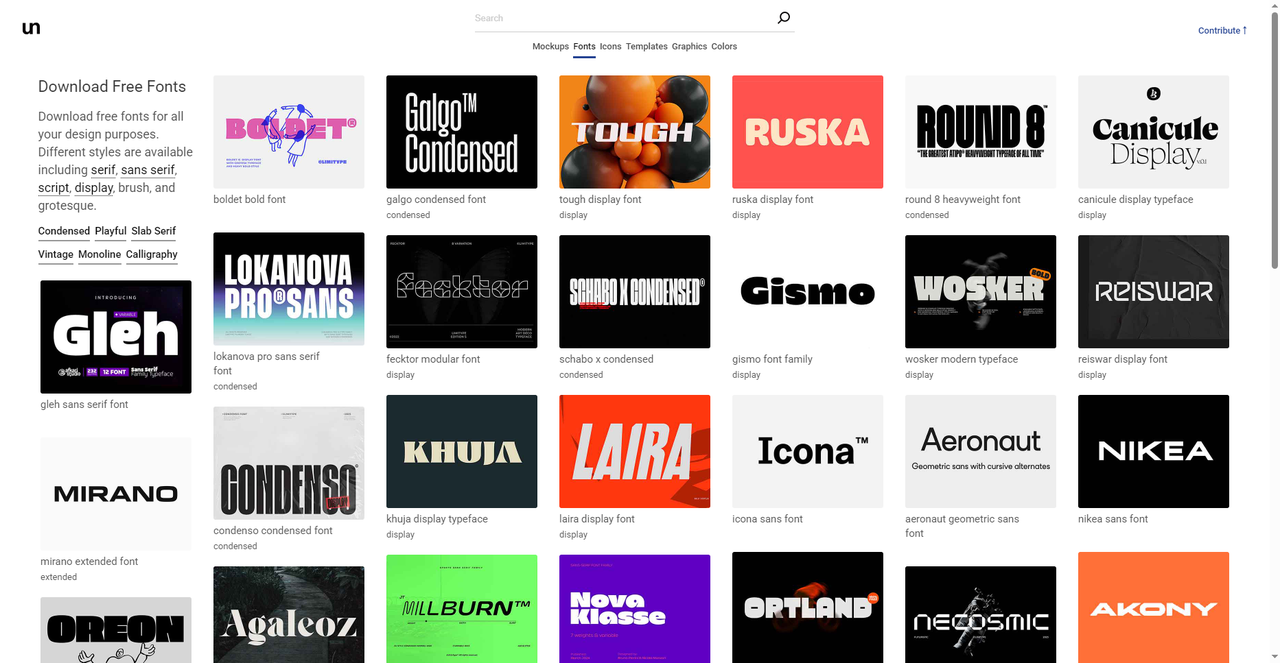Follow the 'sans serif' link in description
The image size is (1280, 663).
[x=147, y=170]
